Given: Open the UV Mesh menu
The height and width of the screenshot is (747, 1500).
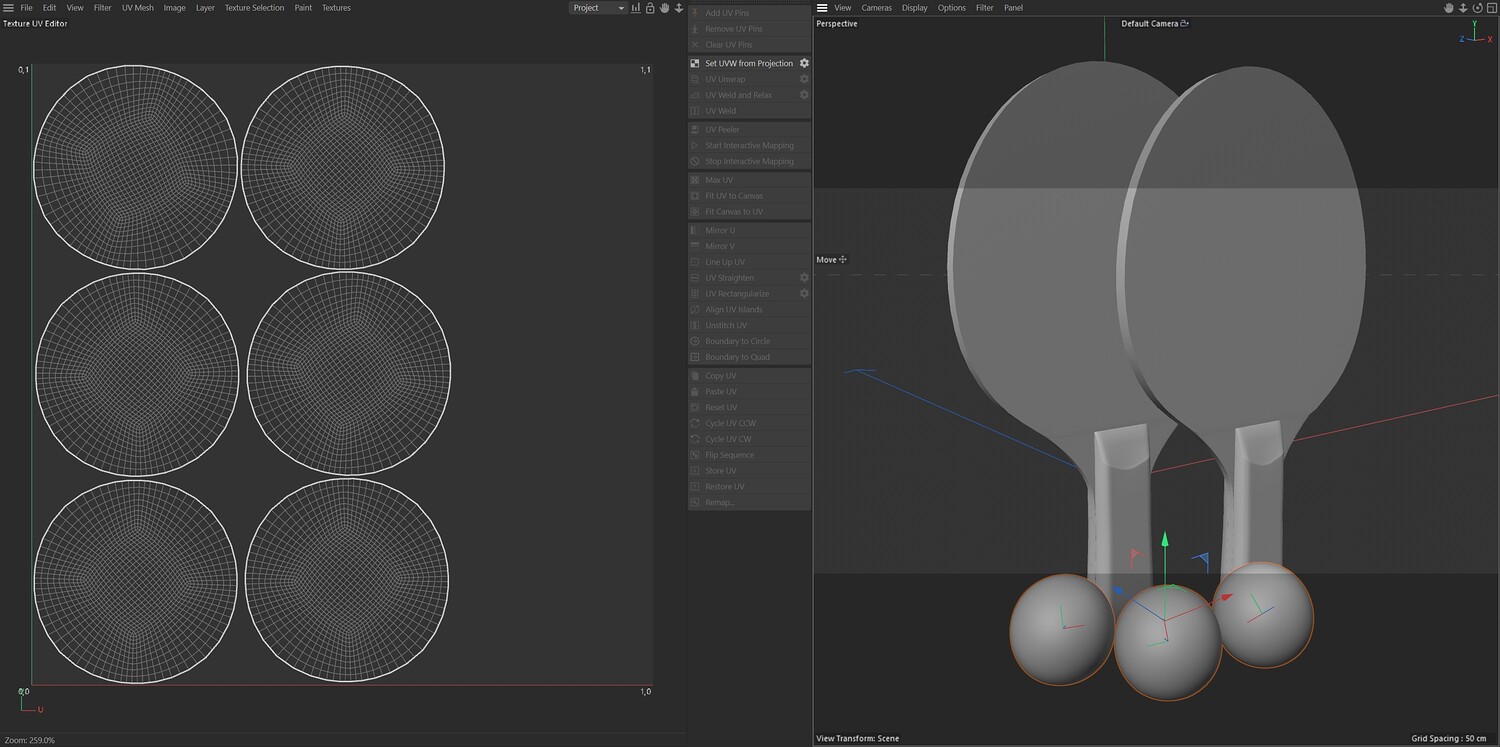Looking at the screenshot, I should click(x=138, y=8).
